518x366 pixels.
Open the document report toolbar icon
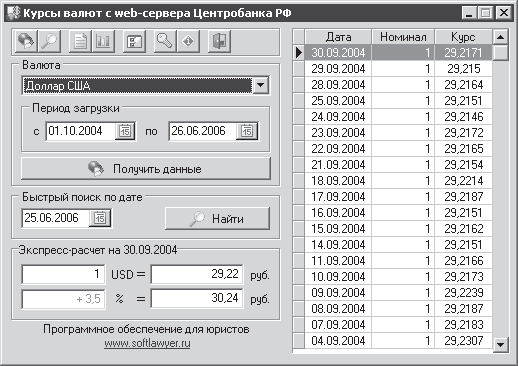tap(80, 42)
